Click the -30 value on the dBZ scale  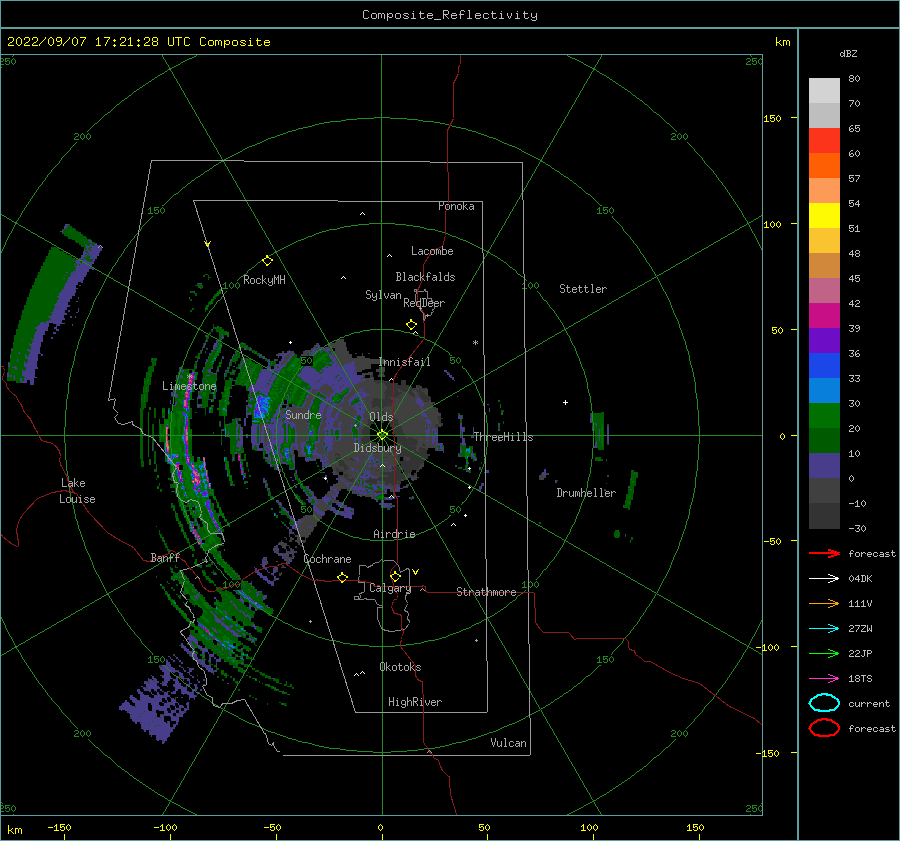858,528
